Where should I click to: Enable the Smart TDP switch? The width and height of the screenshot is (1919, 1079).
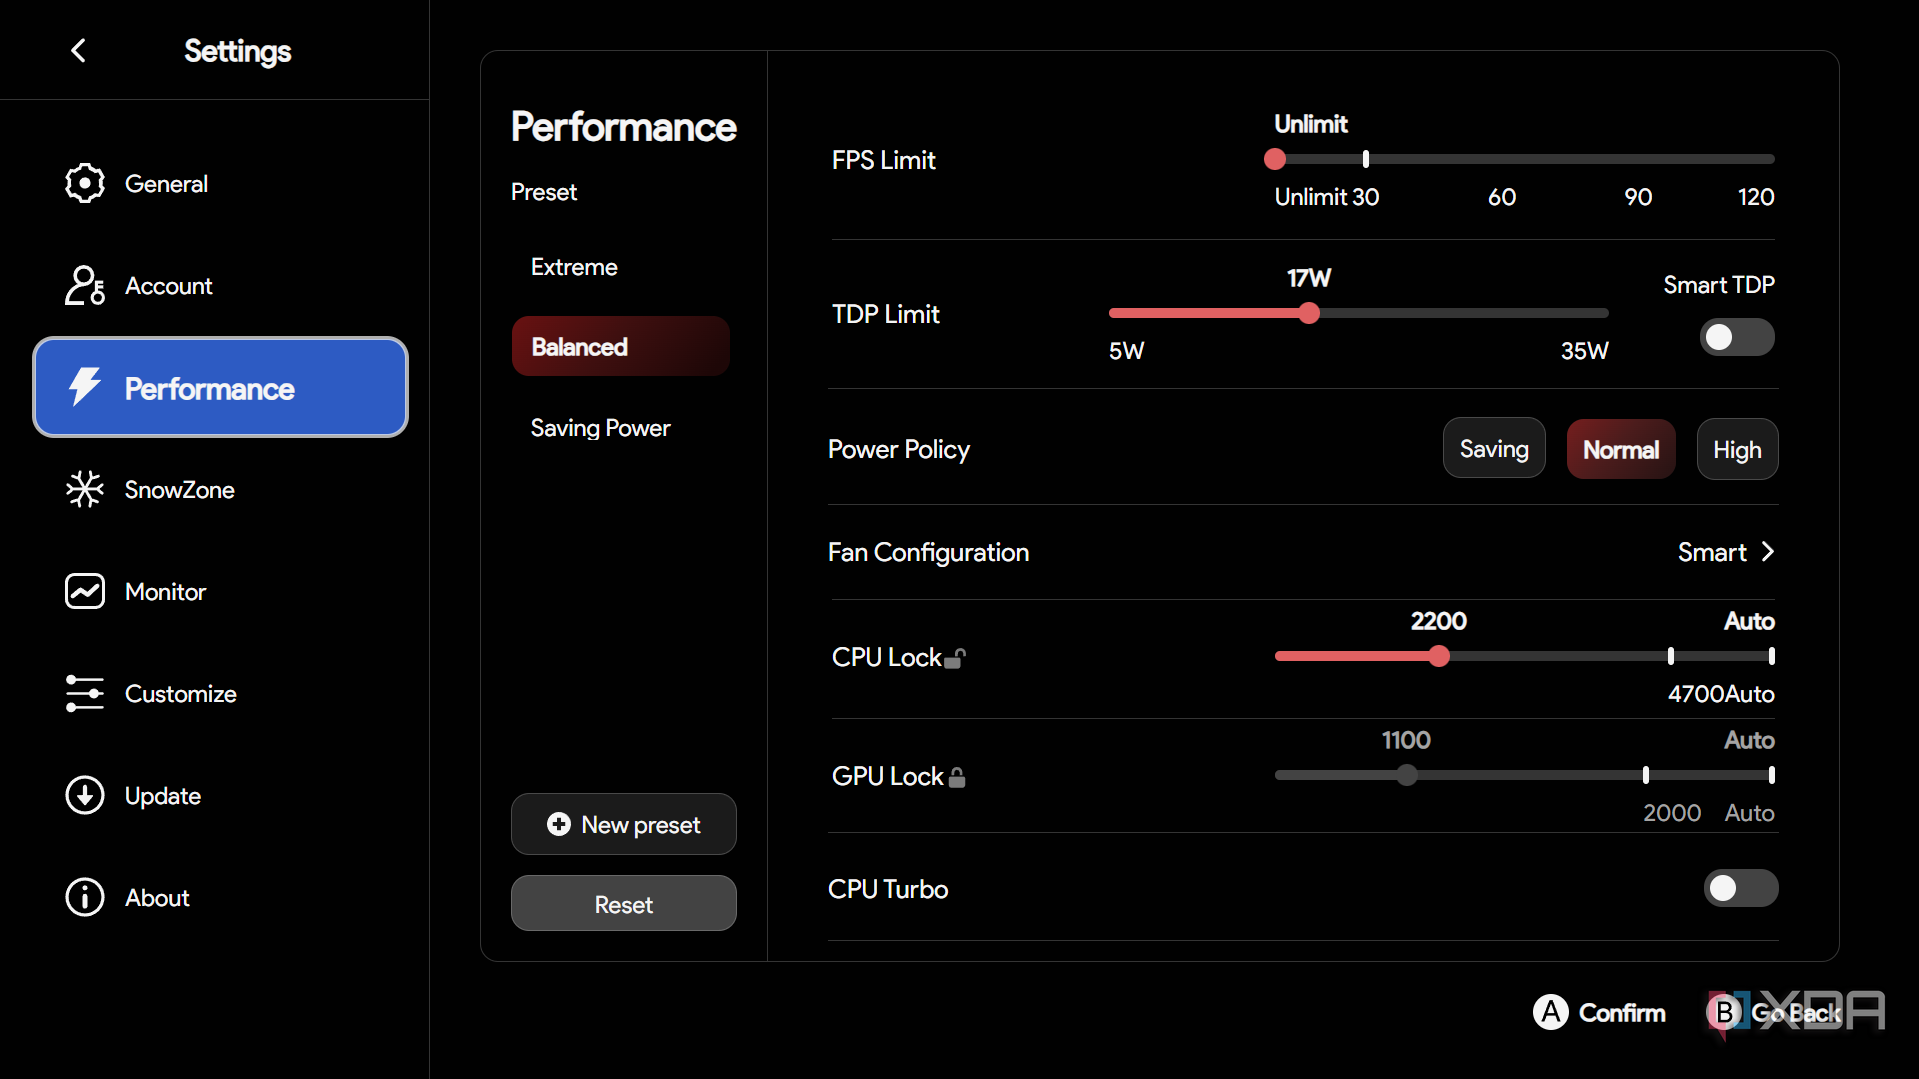click(1737, 337)
